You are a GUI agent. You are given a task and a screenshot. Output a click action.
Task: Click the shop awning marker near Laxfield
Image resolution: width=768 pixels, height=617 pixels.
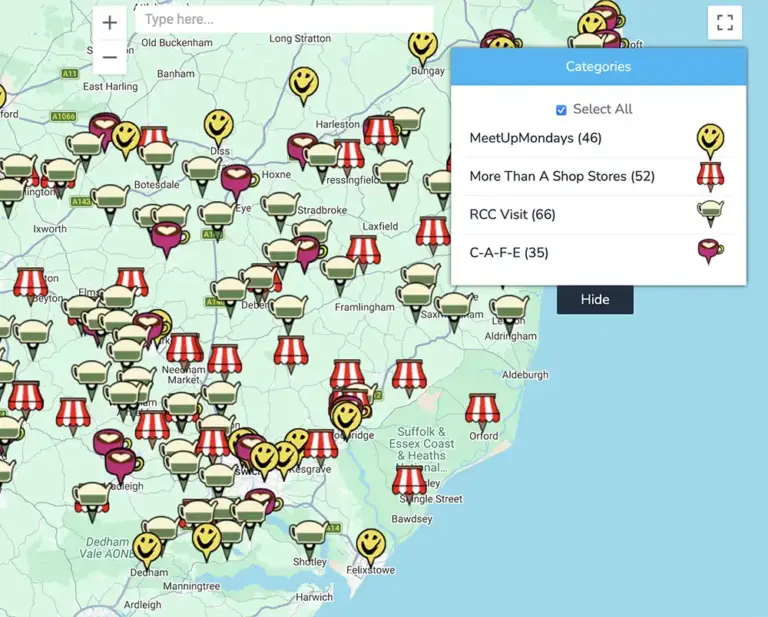pos(433,232)
